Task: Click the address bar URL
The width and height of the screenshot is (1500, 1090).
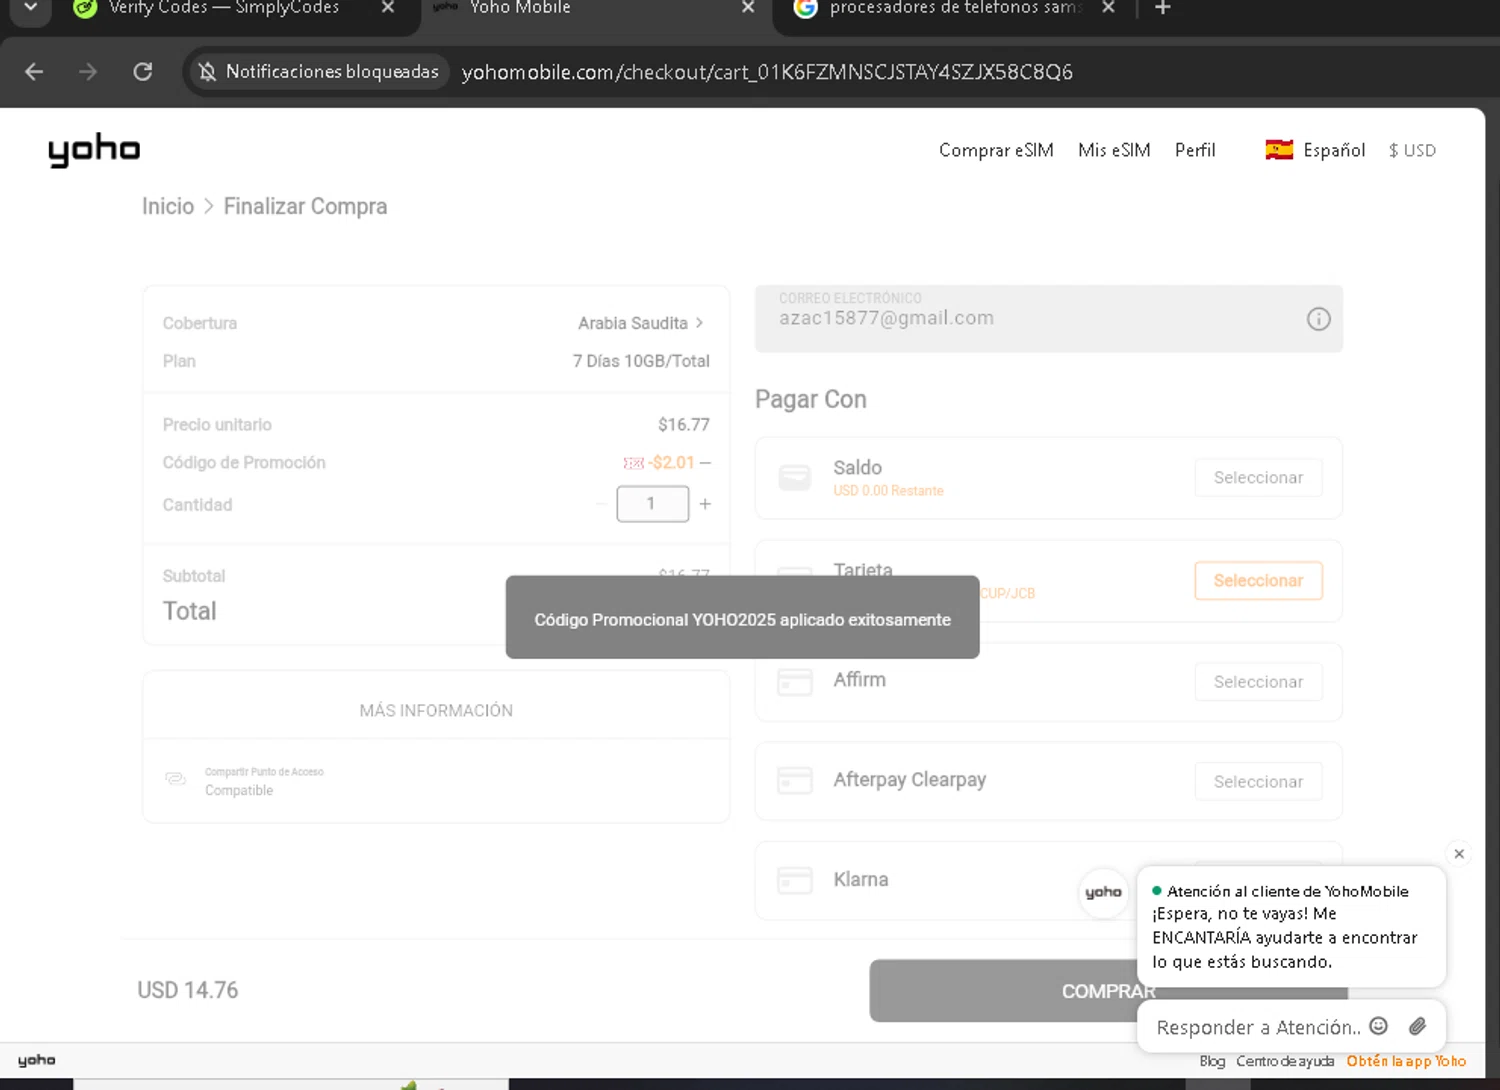Action: click(767, 72)
